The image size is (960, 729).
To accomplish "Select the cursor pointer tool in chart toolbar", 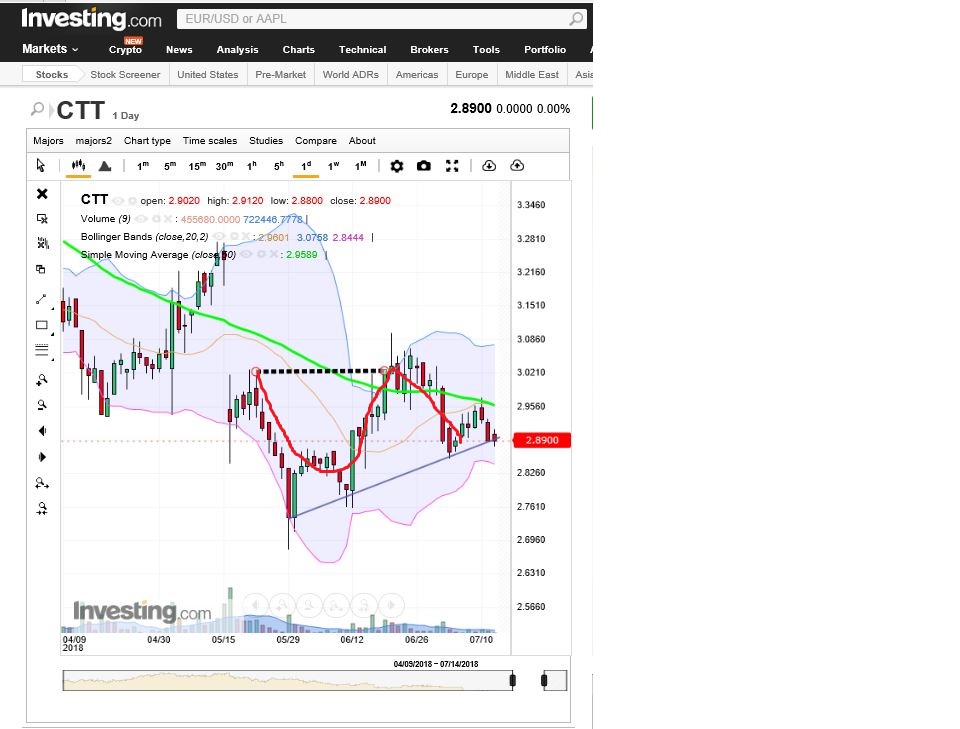I will pos(40,165).
